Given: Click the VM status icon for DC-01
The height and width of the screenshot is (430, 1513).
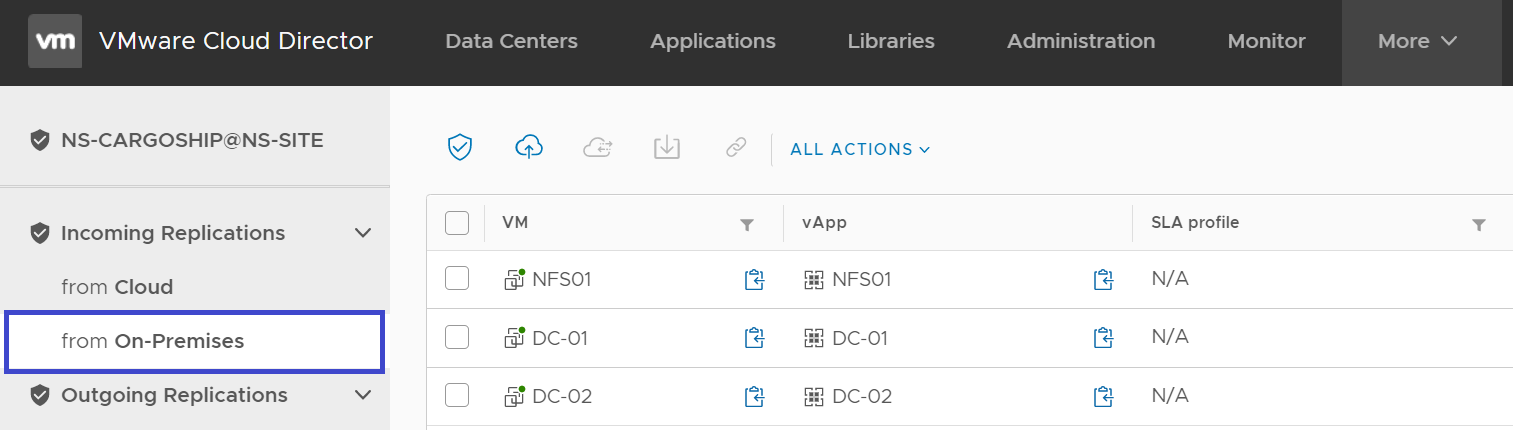Looking at the screenshot, I should (x=514, y=338).
